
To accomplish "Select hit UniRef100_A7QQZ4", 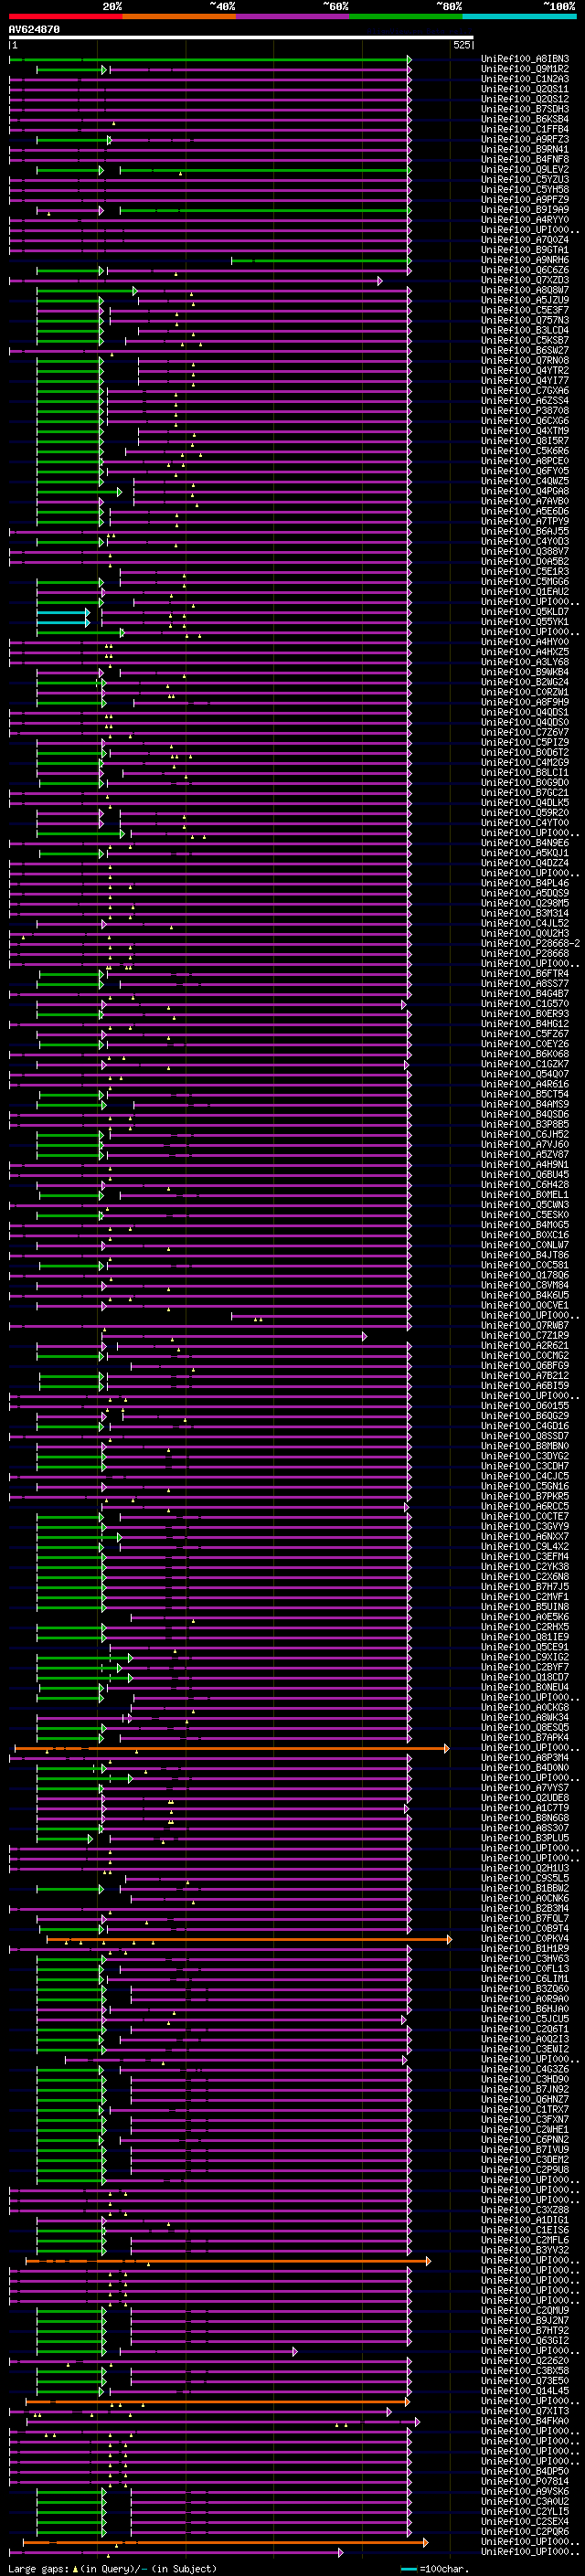I will pos(525,240).
